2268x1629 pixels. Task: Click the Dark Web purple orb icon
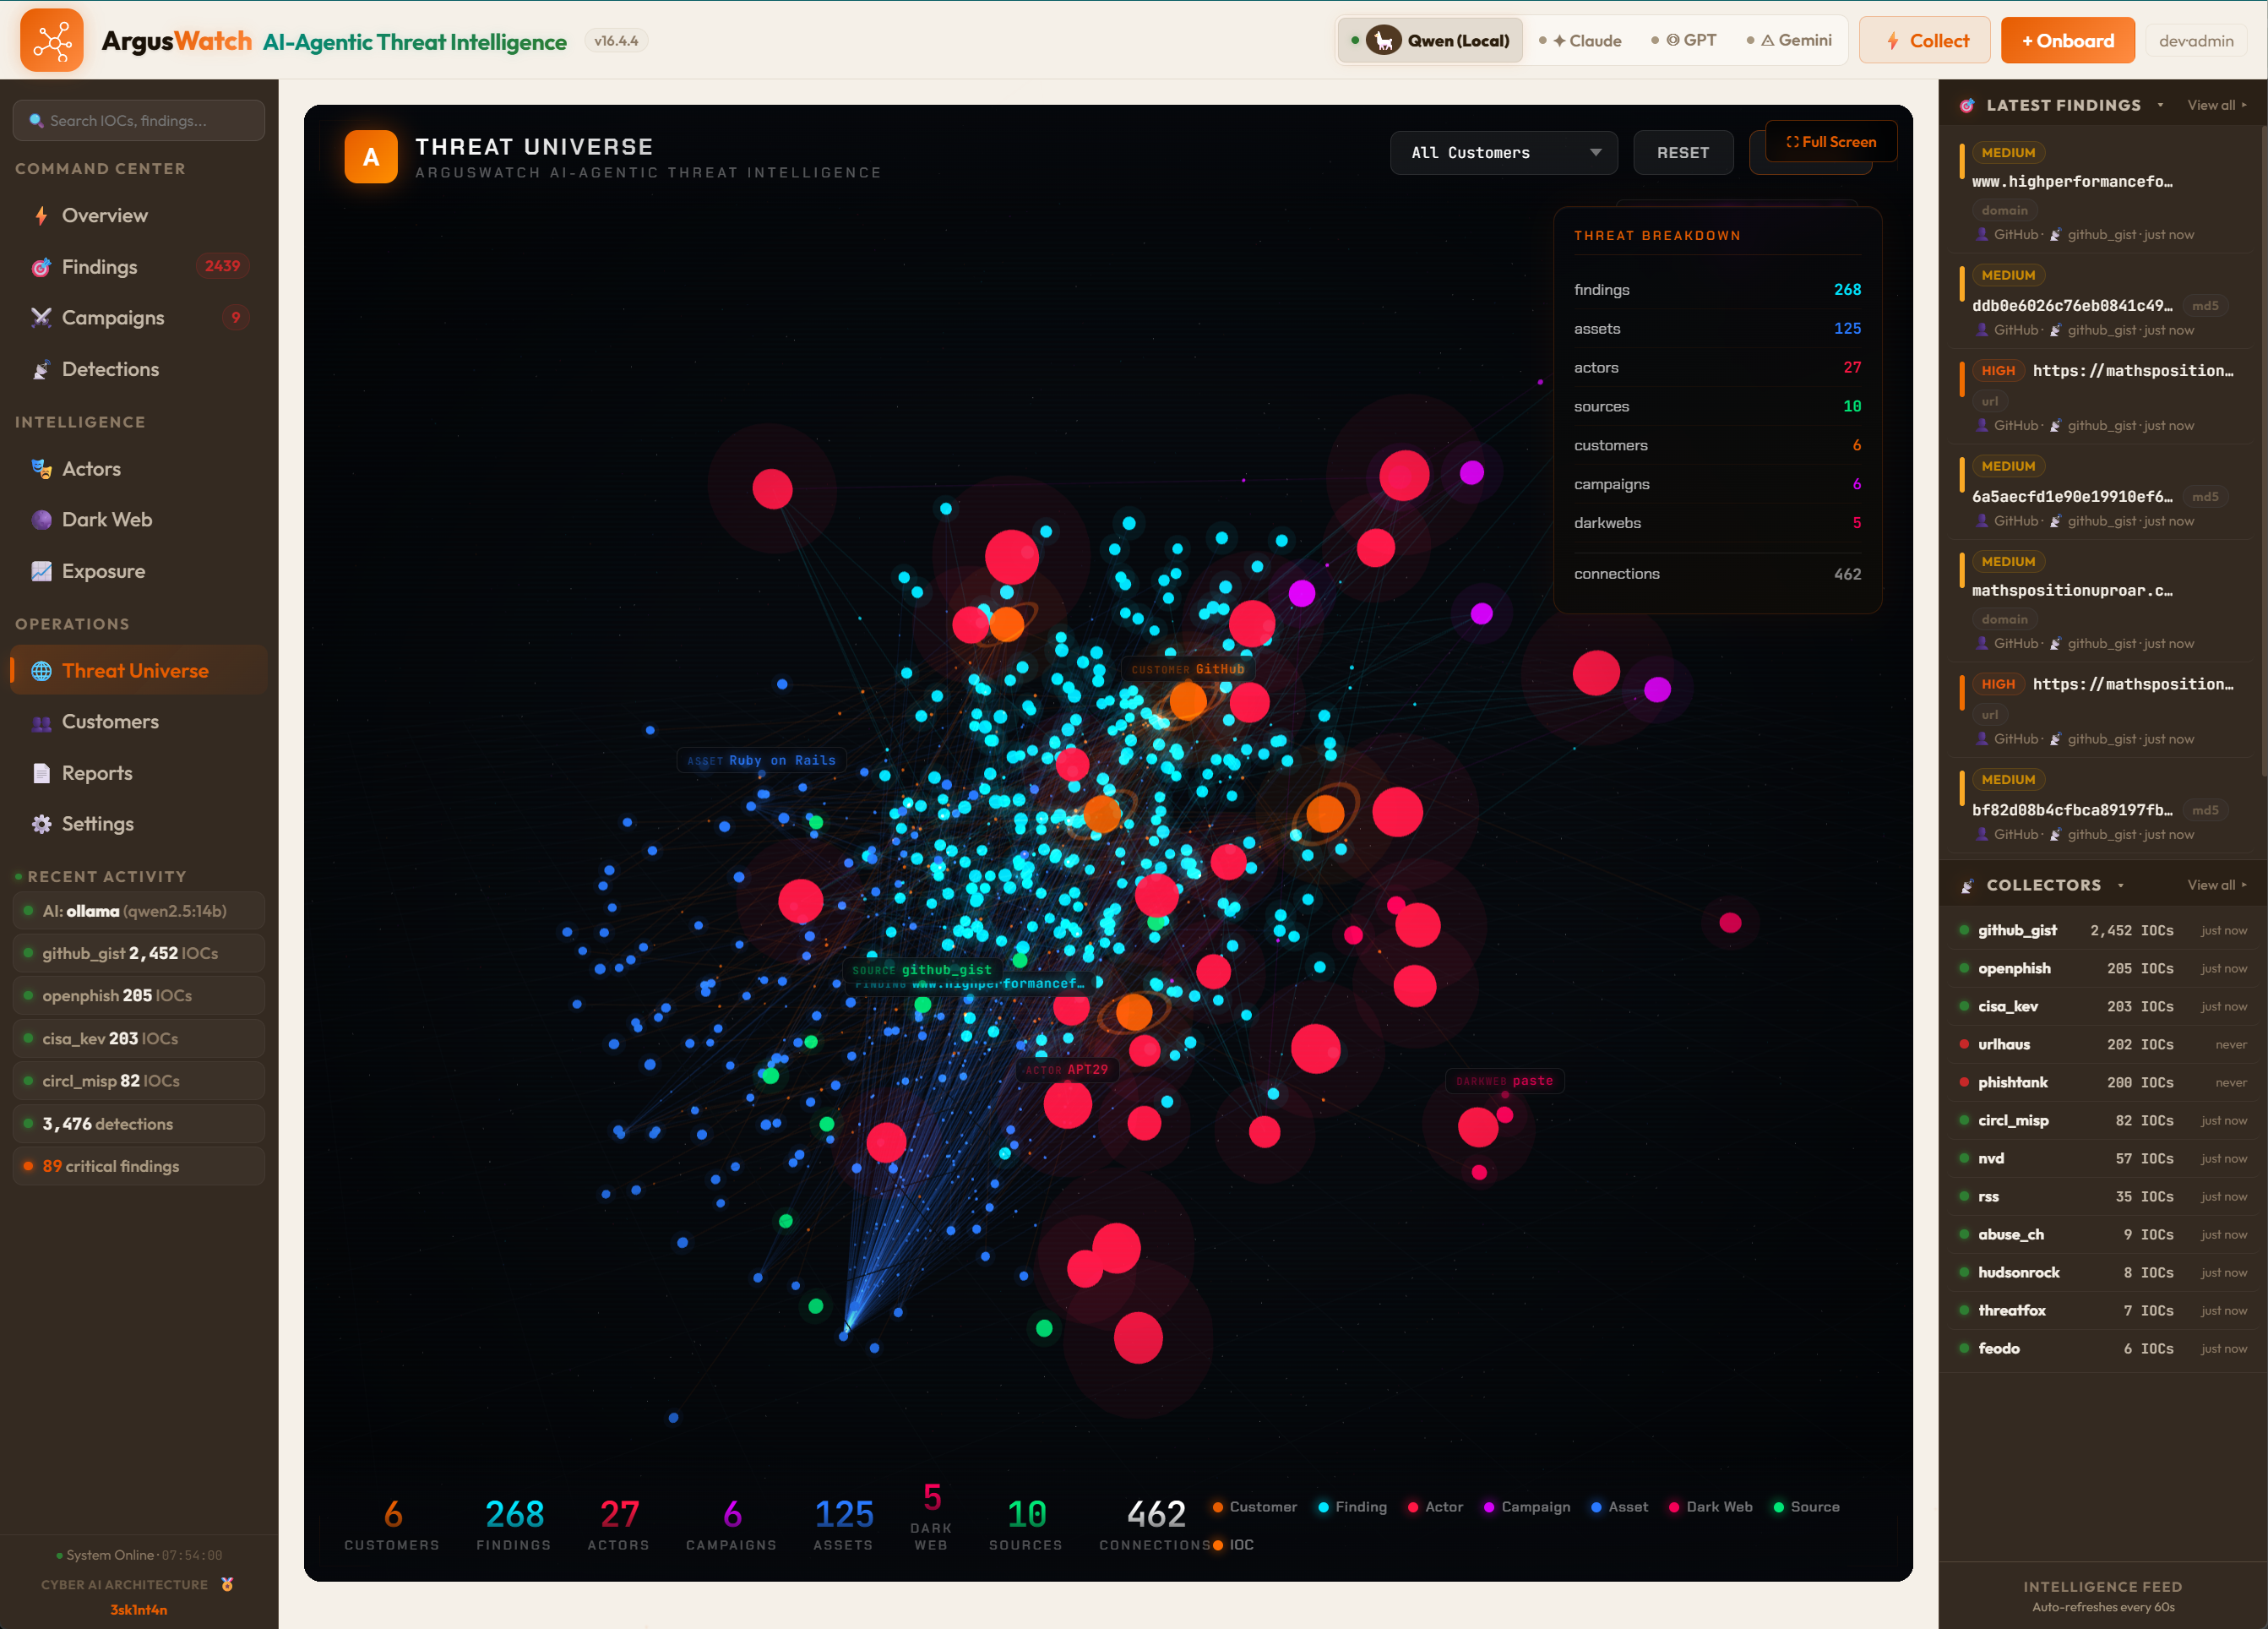pyautogui.click(x=41, y=520)
